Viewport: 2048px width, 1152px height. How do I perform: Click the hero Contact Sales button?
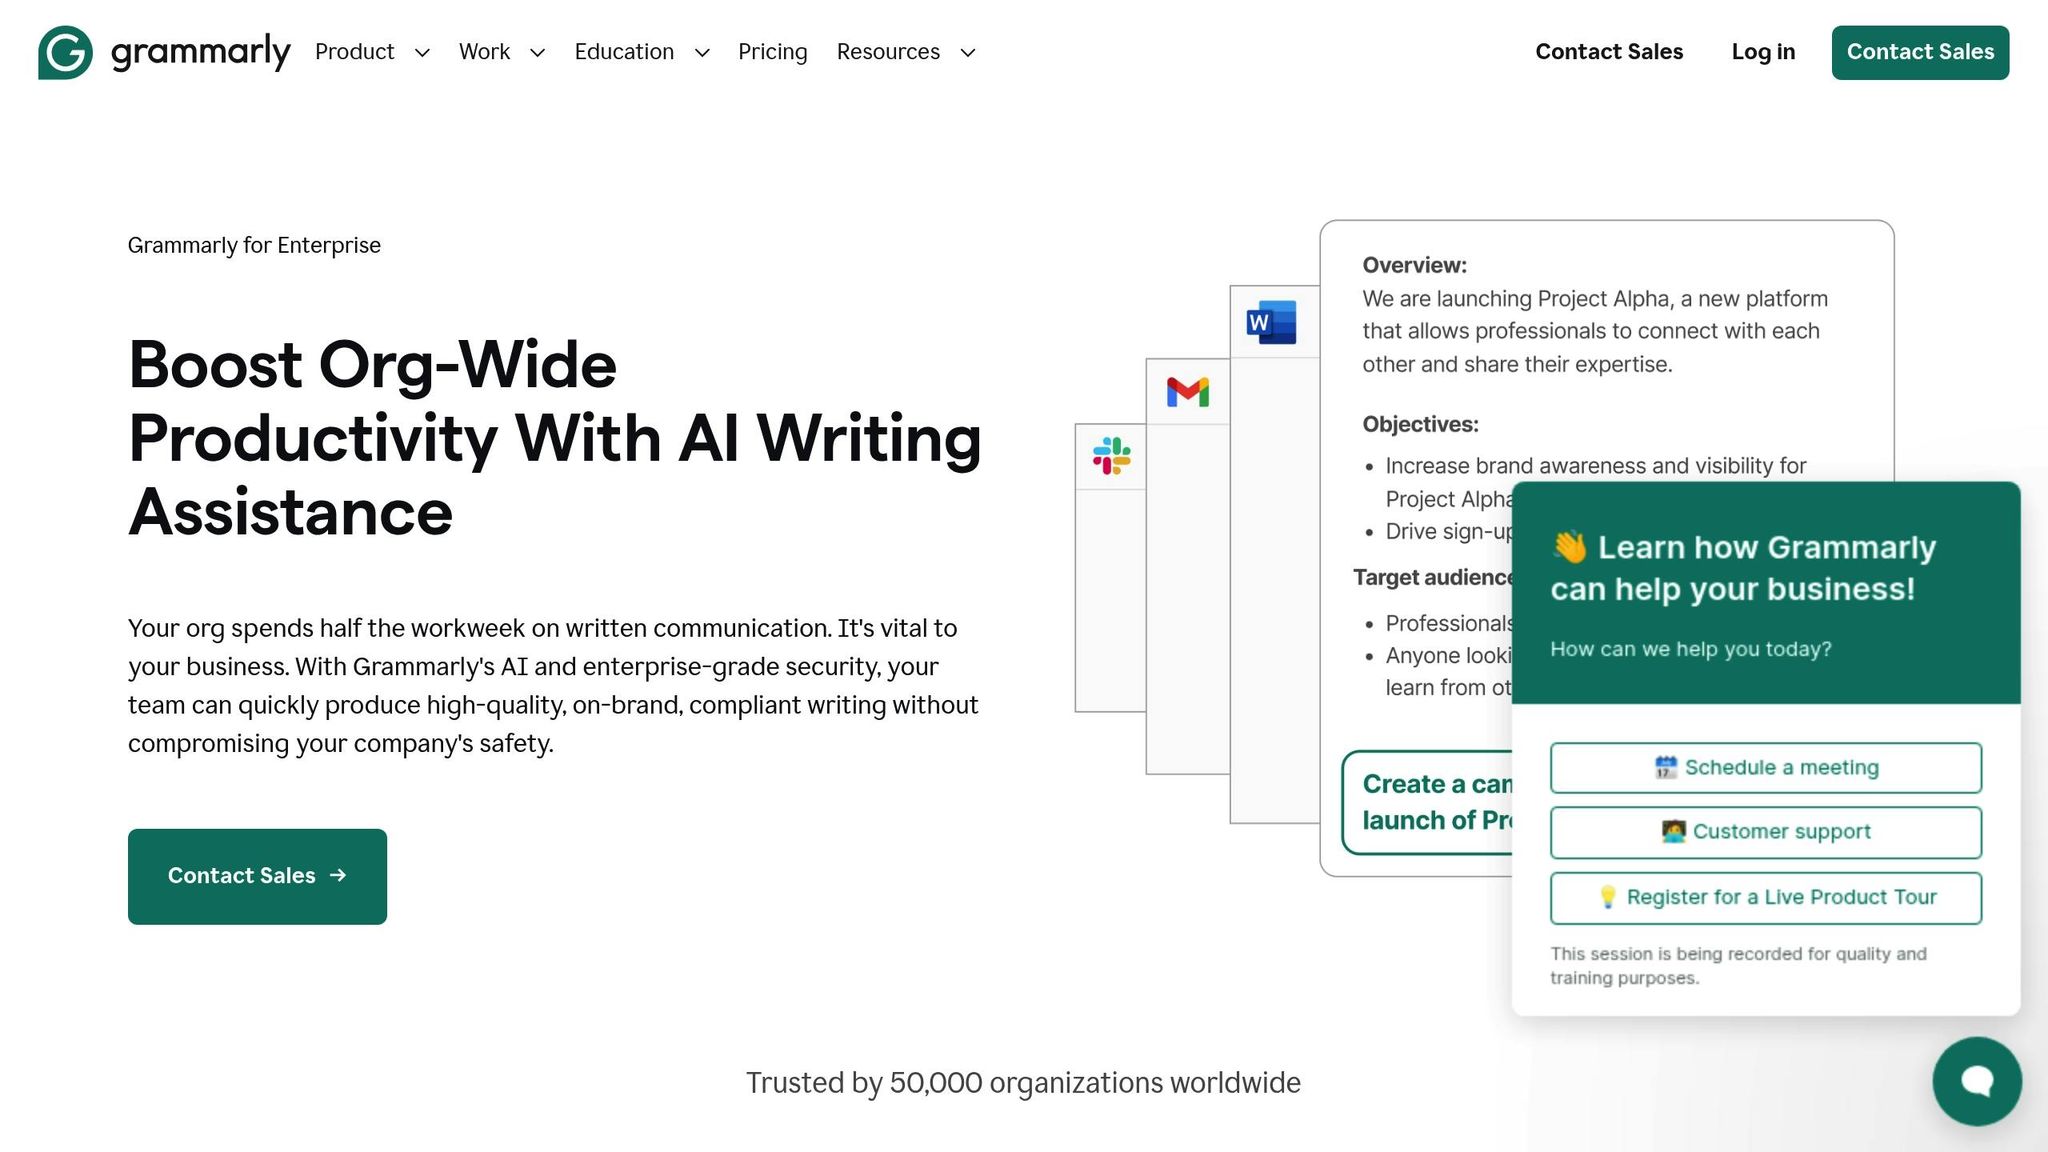pos(257,876)
